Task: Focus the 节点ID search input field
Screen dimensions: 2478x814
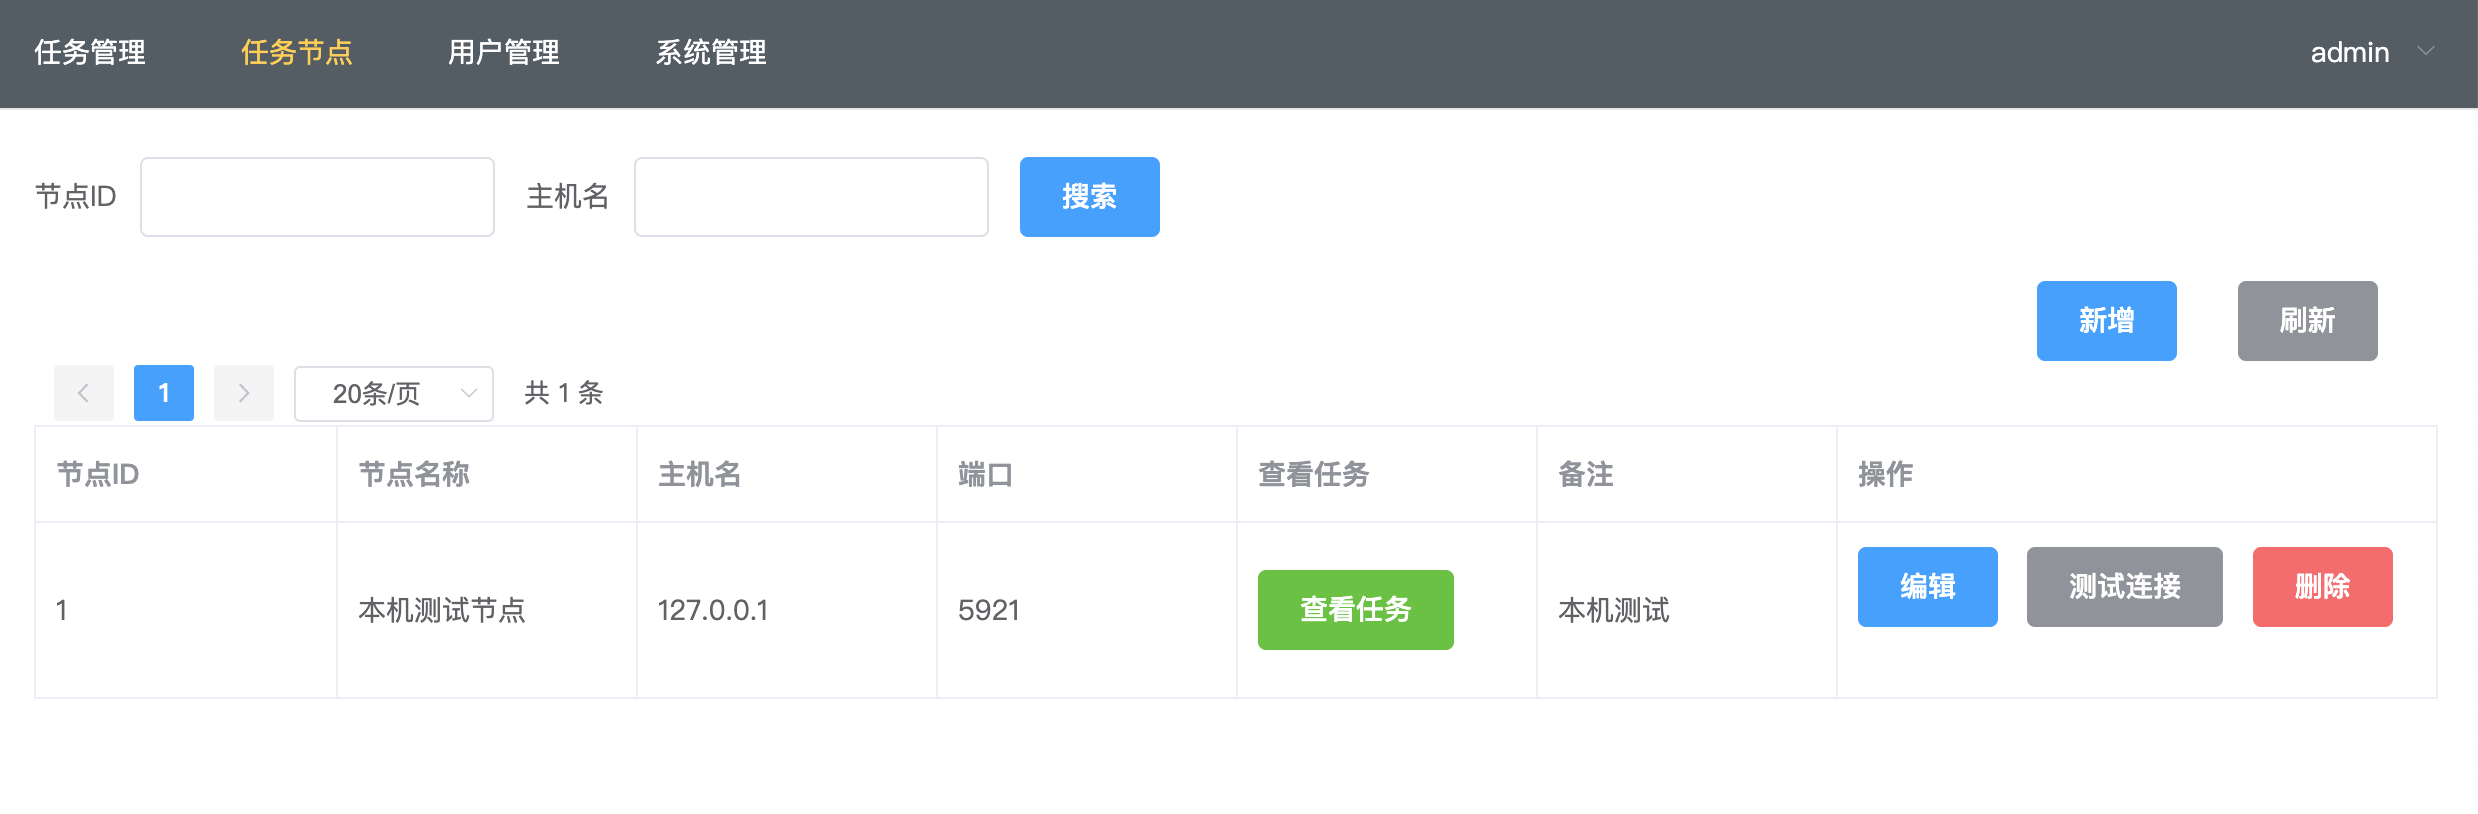Action: tap(317, 197)
